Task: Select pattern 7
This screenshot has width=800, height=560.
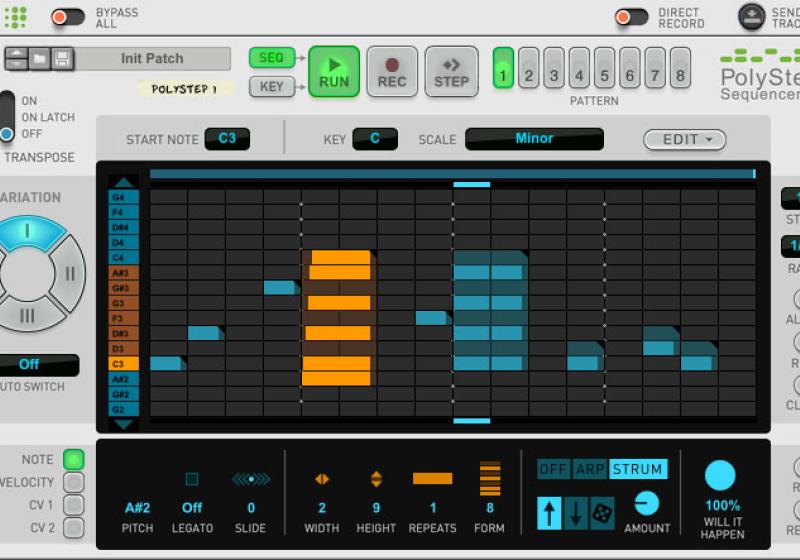Action: (x=655, y=68)
